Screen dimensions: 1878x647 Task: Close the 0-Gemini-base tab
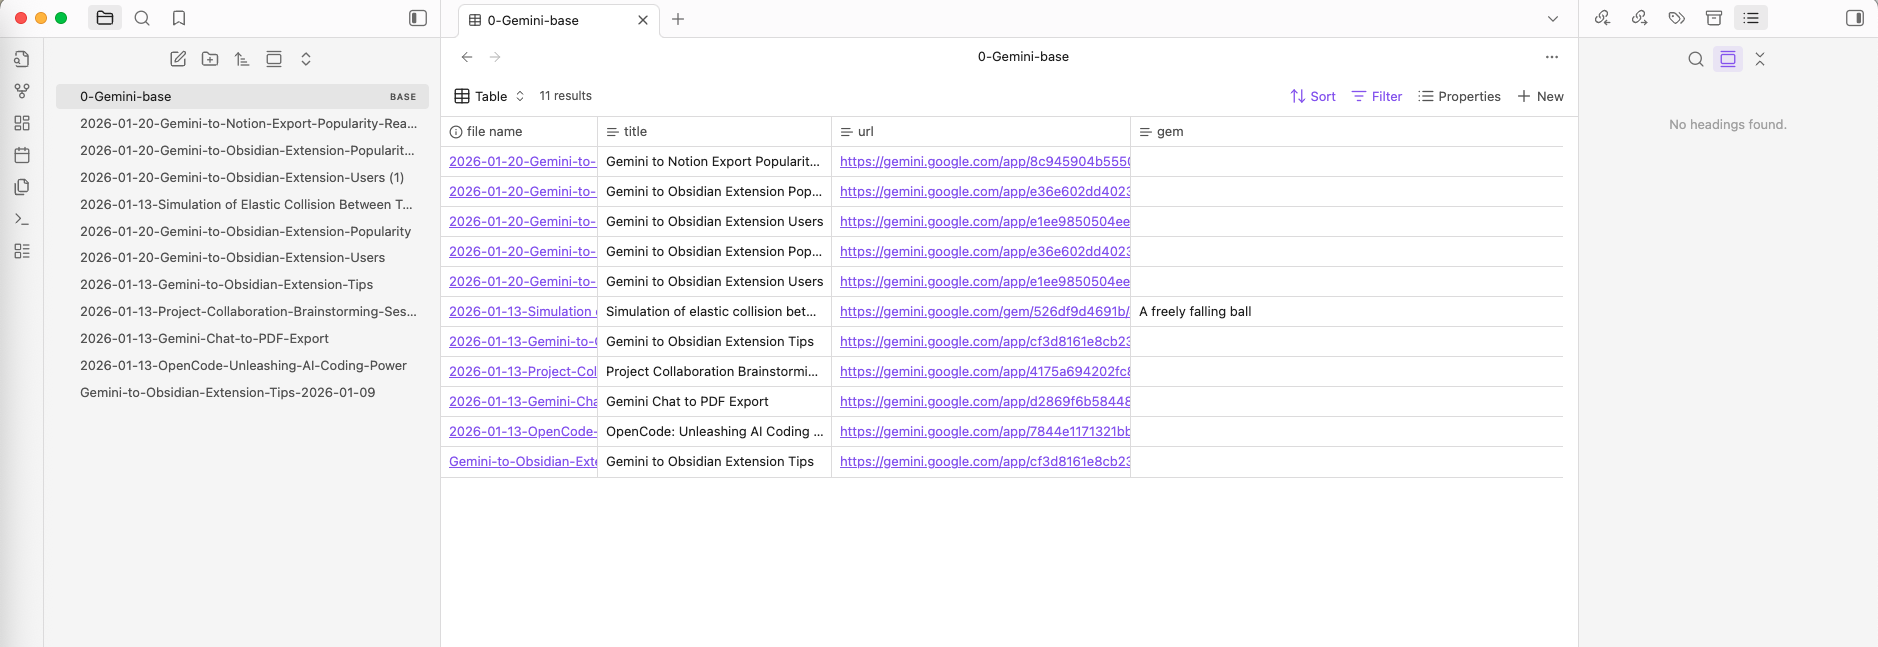(643, 20)
